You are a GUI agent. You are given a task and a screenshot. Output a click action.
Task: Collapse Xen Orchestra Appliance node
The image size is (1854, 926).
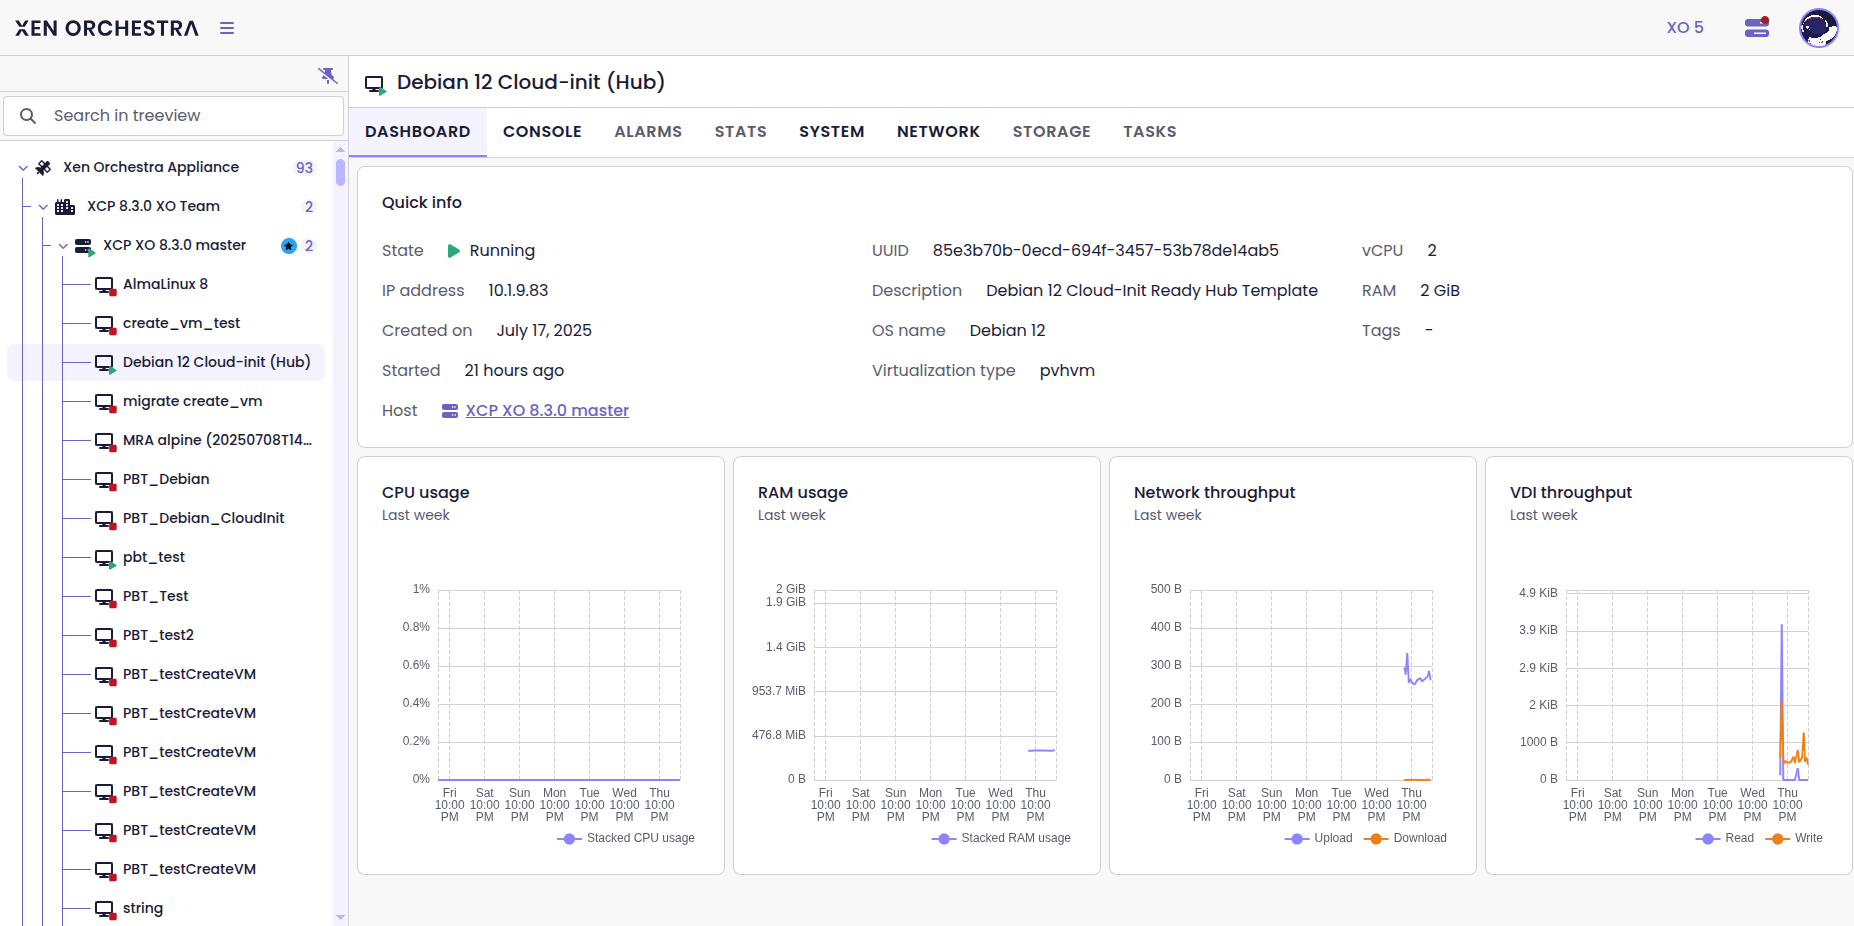[x=23, y=168]
